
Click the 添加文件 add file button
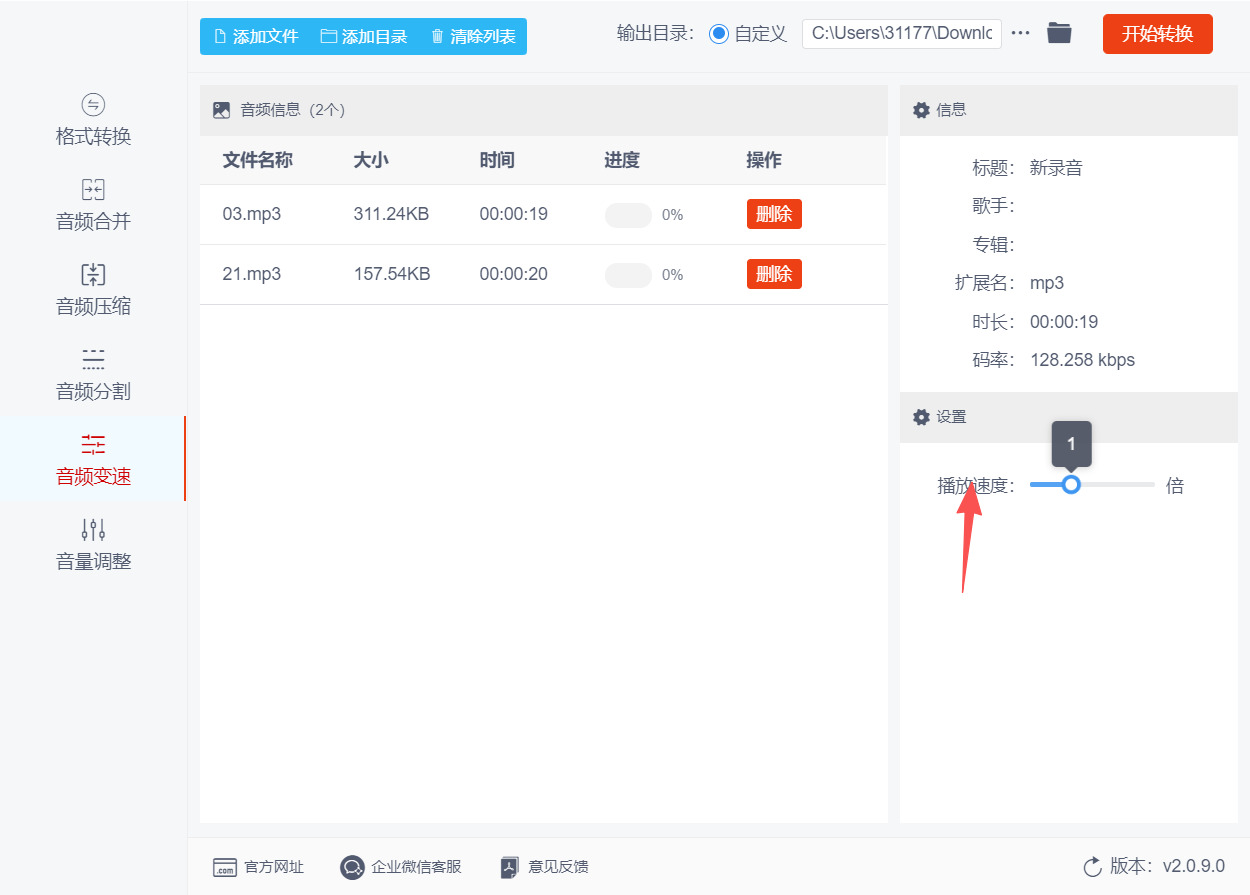click(256, 36)
